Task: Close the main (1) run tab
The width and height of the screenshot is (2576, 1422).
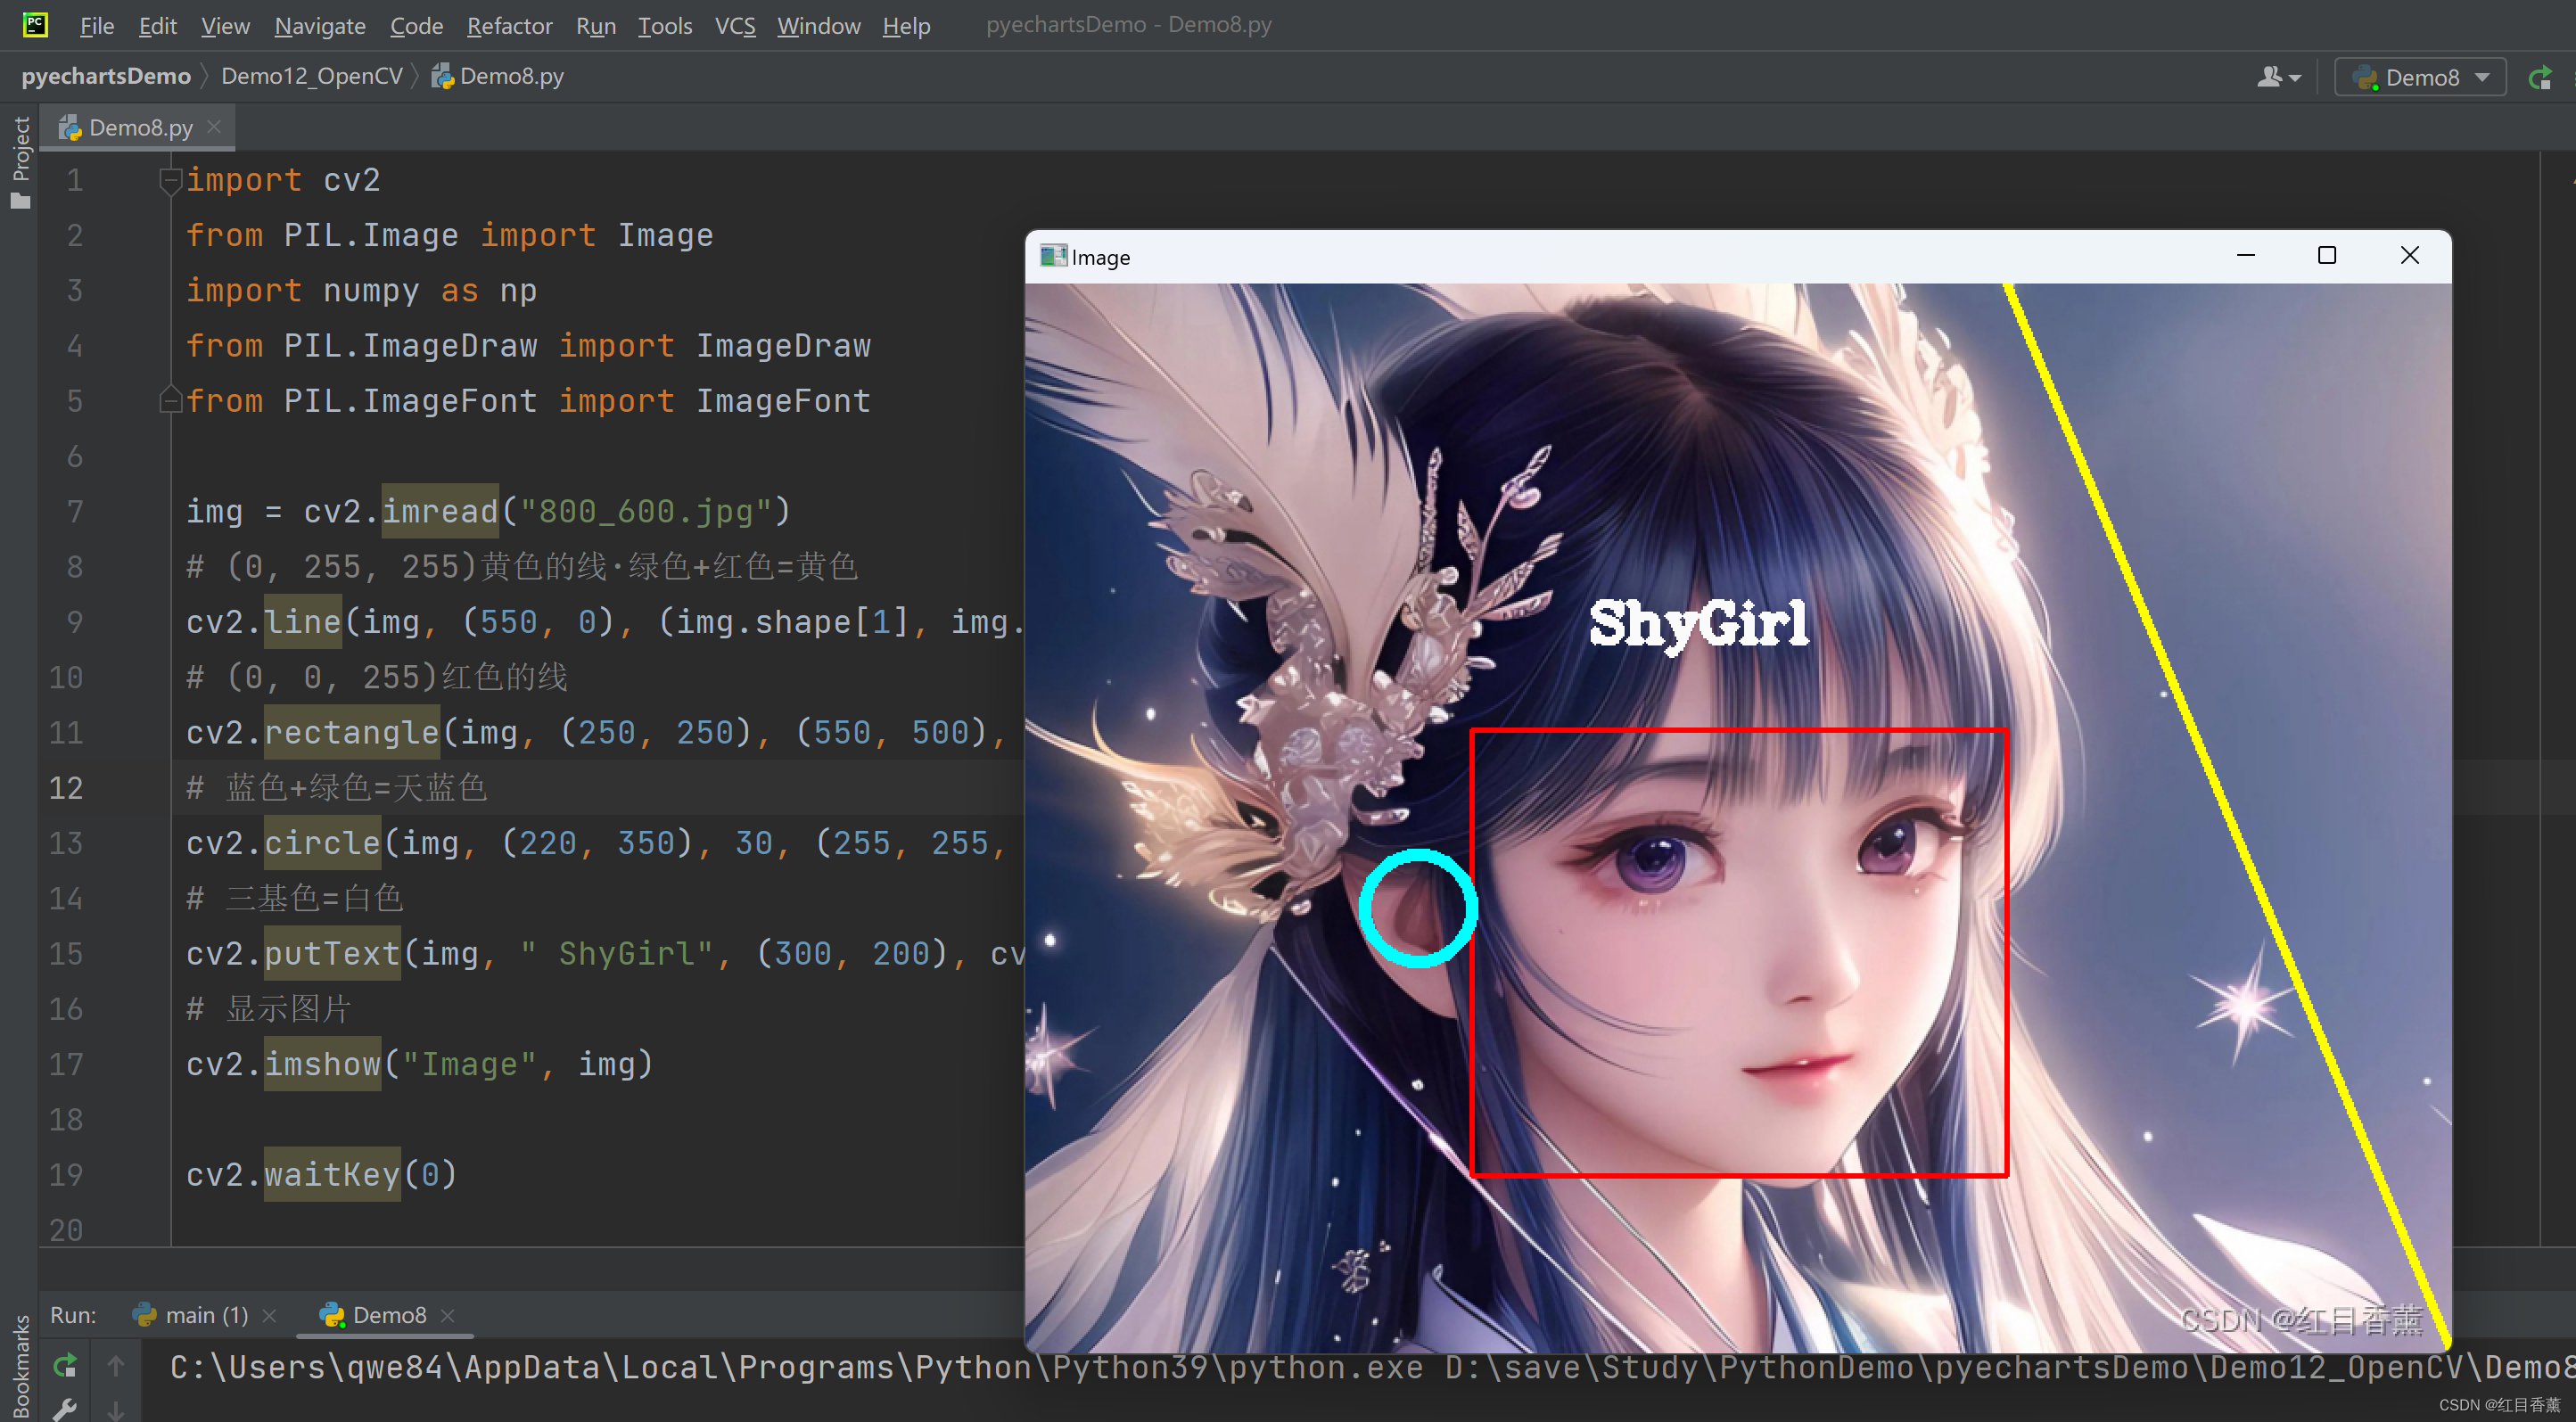Action: (269, 1315)
